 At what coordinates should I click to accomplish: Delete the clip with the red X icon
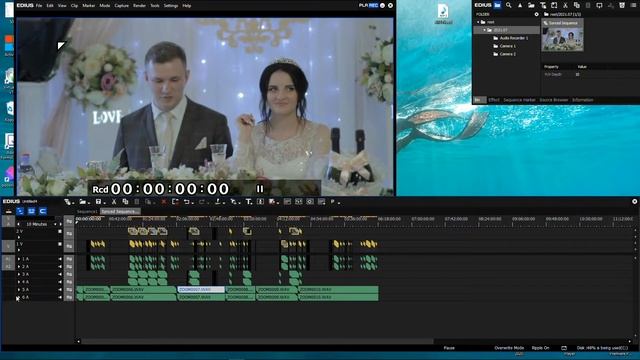164,202
